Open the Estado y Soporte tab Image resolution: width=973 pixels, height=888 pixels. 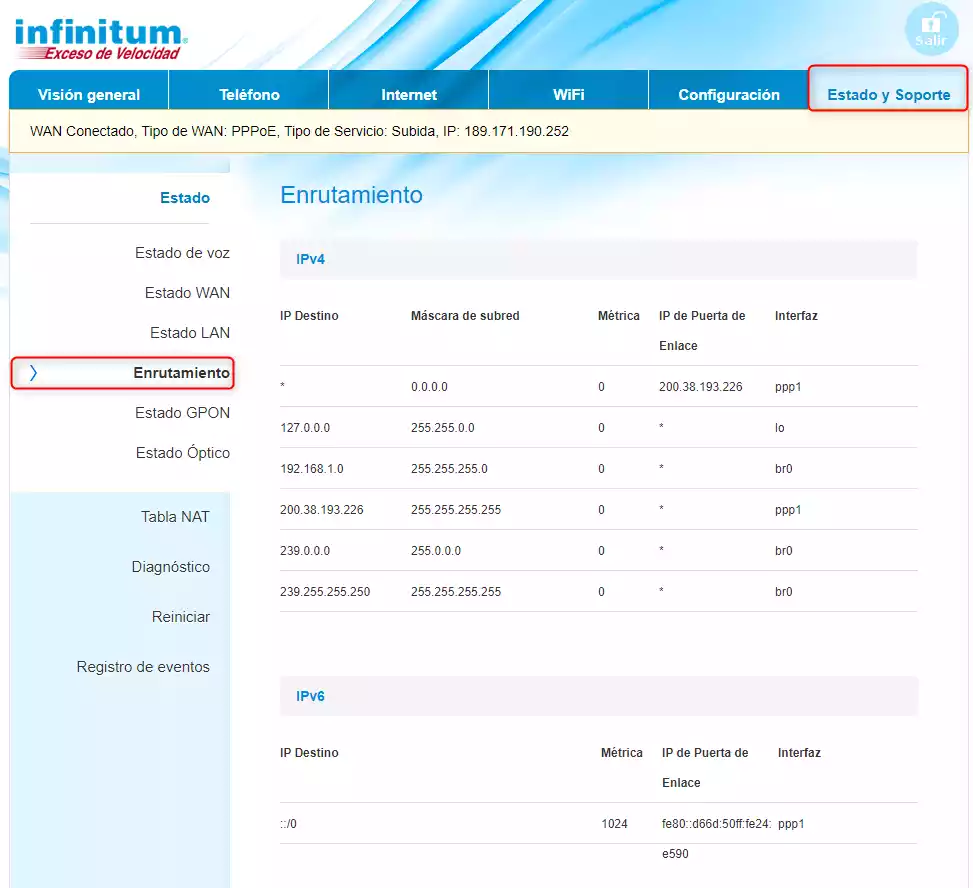(x=886, y=94)
